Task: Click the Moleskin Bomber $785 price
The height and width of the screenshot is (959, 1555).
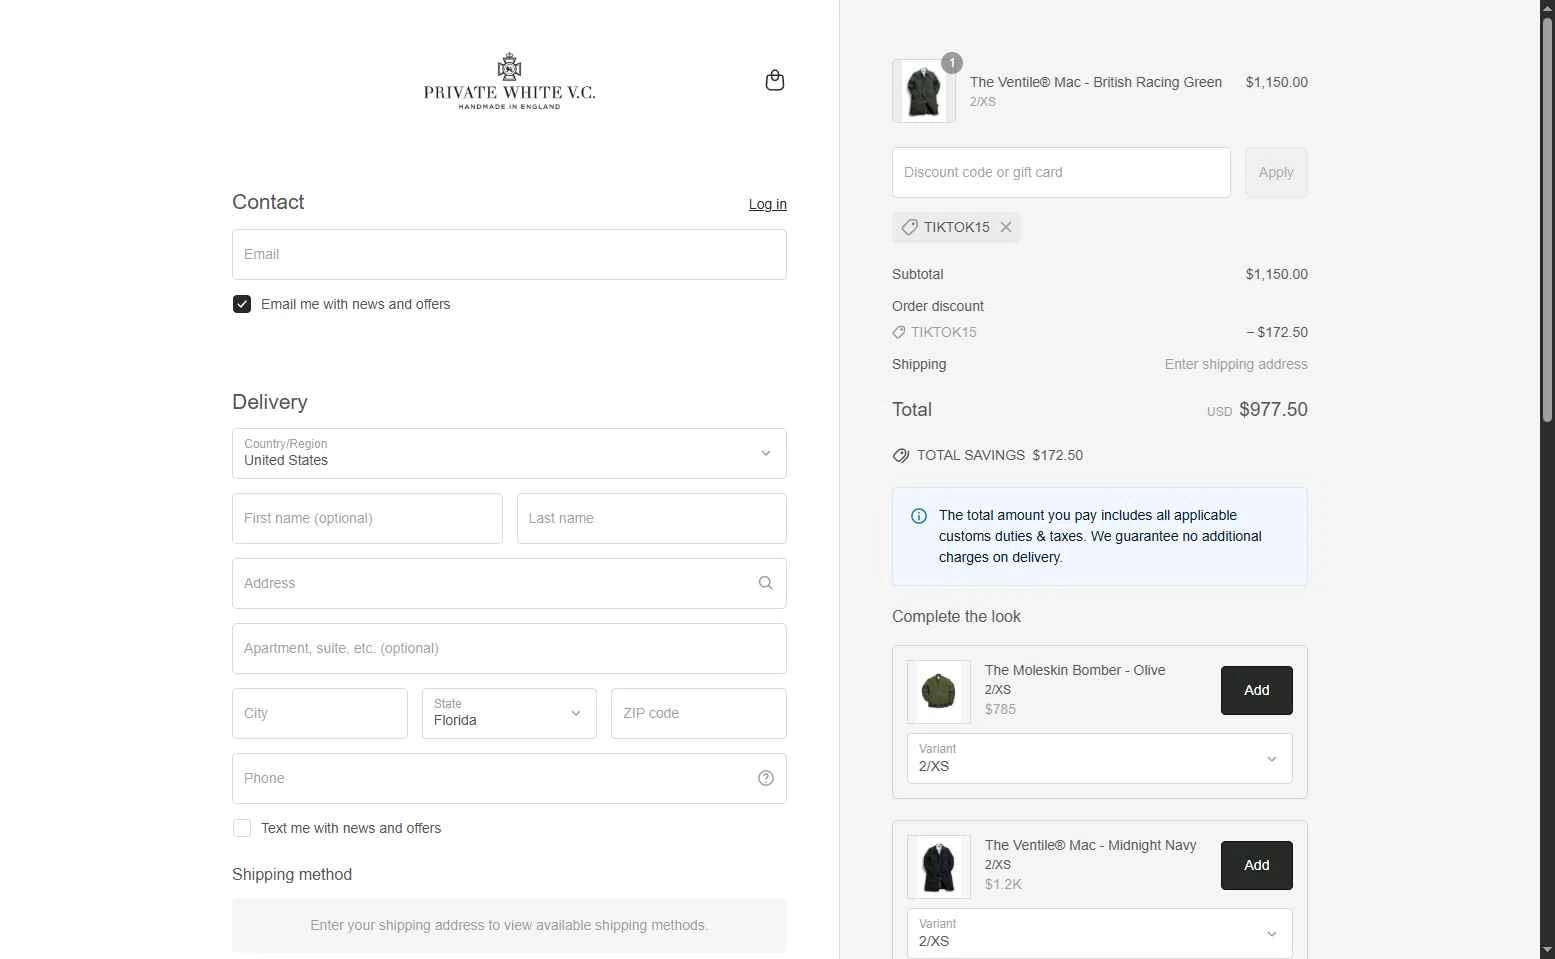Action: coord(1000,709)
